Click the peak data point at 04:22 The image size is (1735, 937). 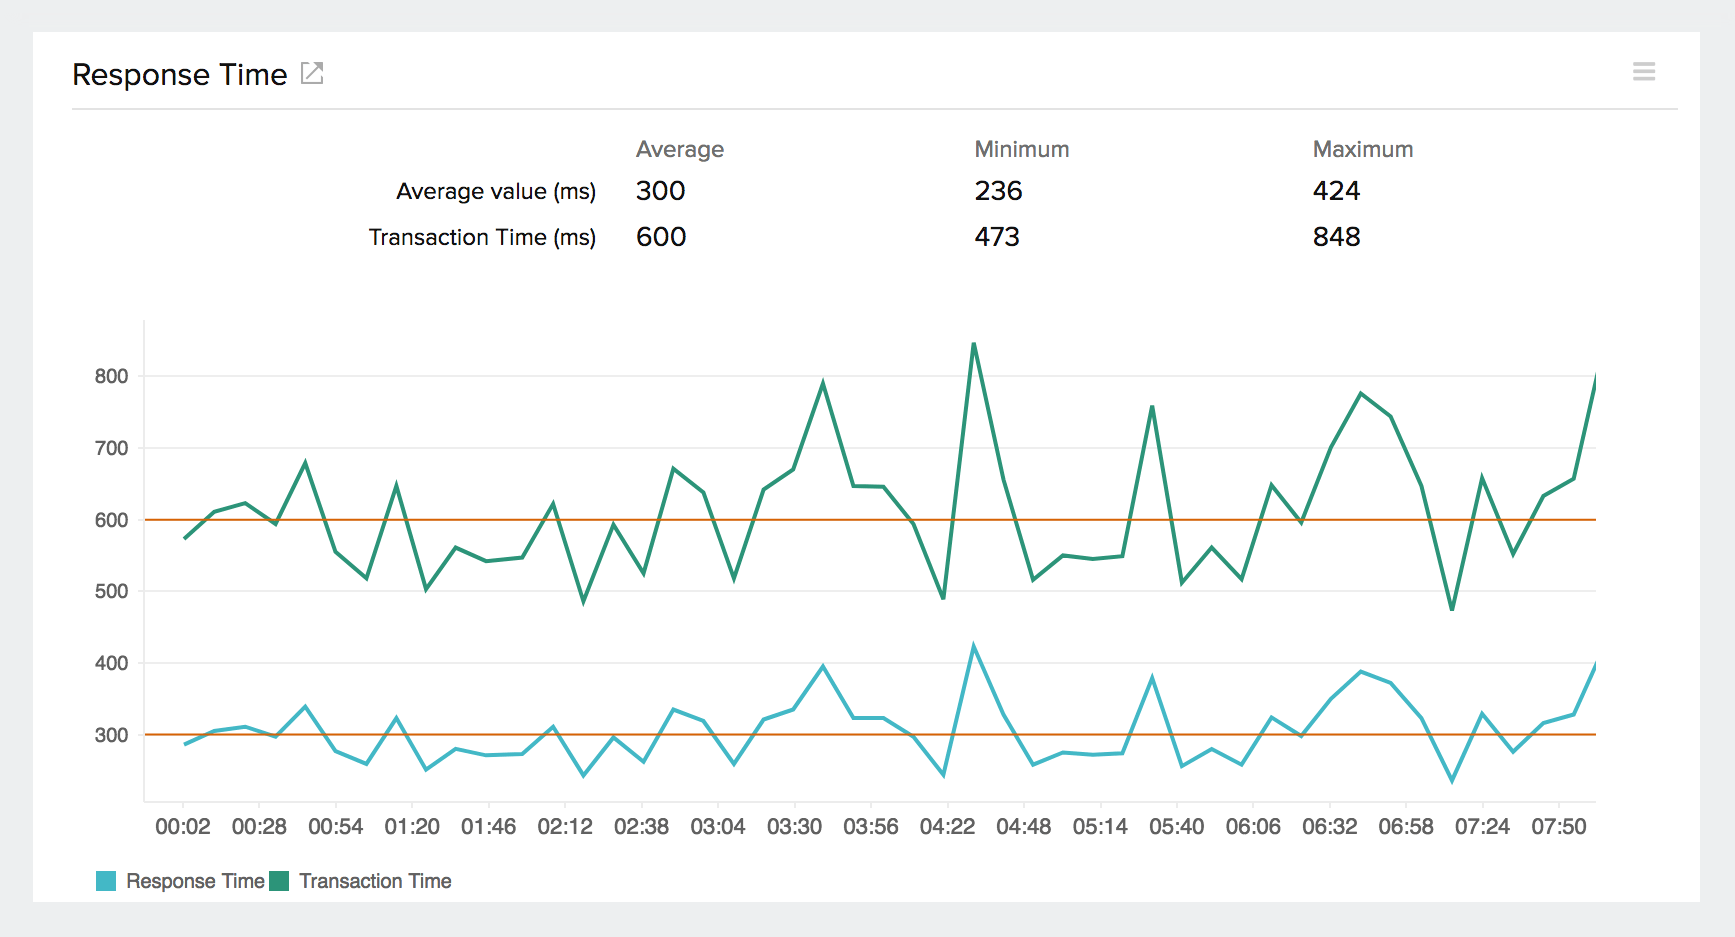(x=975, y=345)
